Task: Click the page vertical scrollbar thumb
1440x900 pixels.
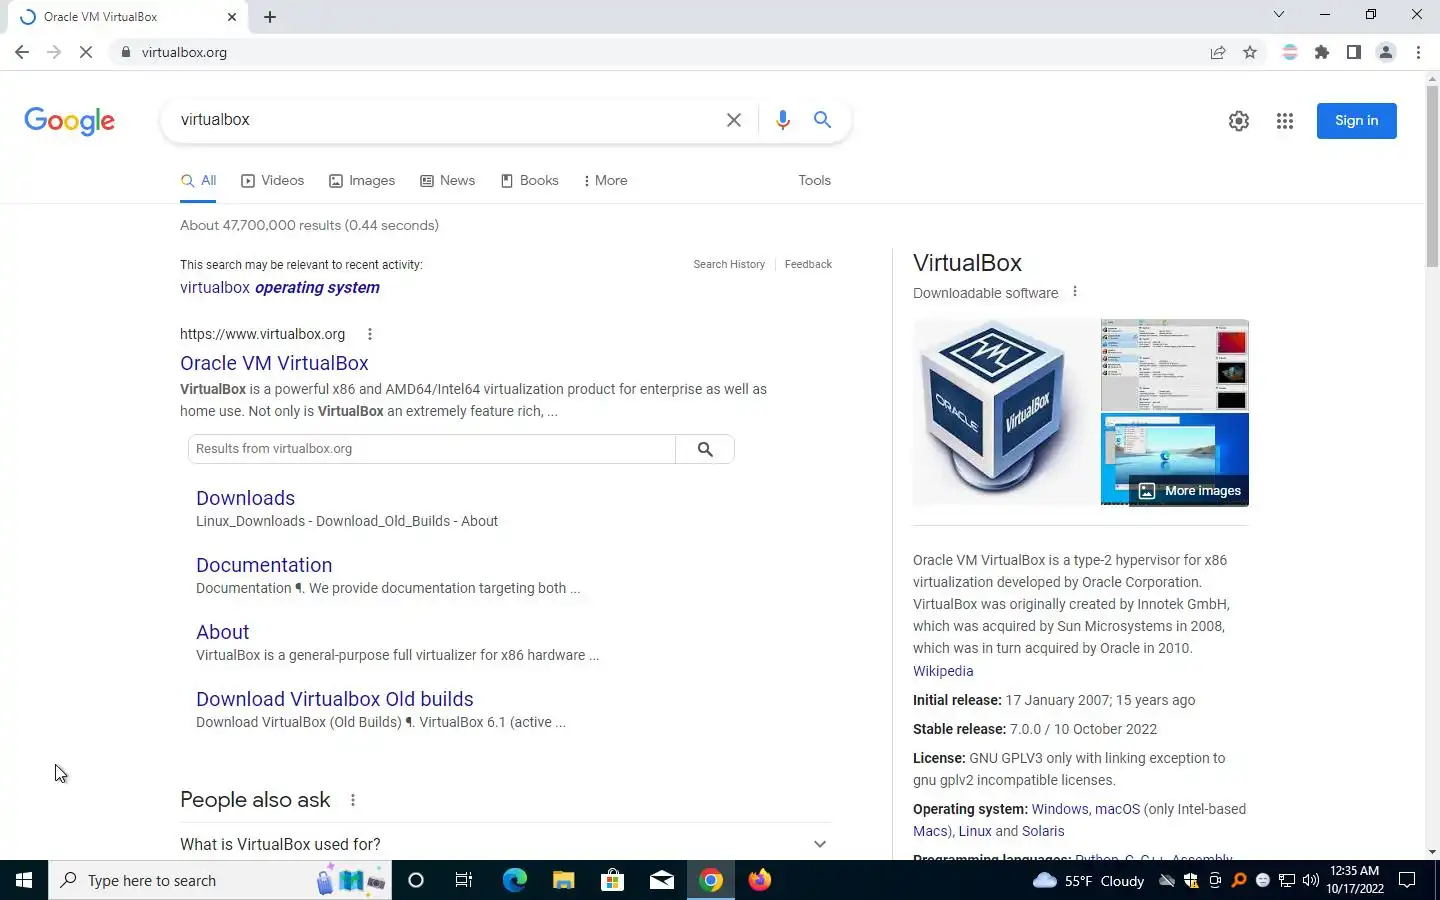Action: point(1432,176)
